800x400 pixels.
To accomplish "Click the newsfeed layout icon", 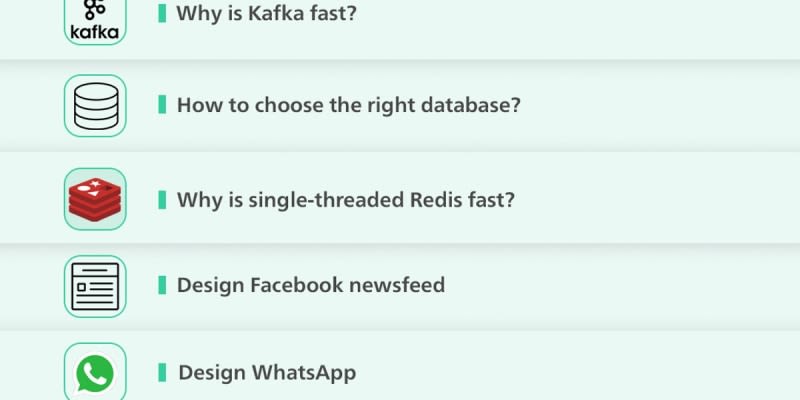I will (x=95, y=286).
